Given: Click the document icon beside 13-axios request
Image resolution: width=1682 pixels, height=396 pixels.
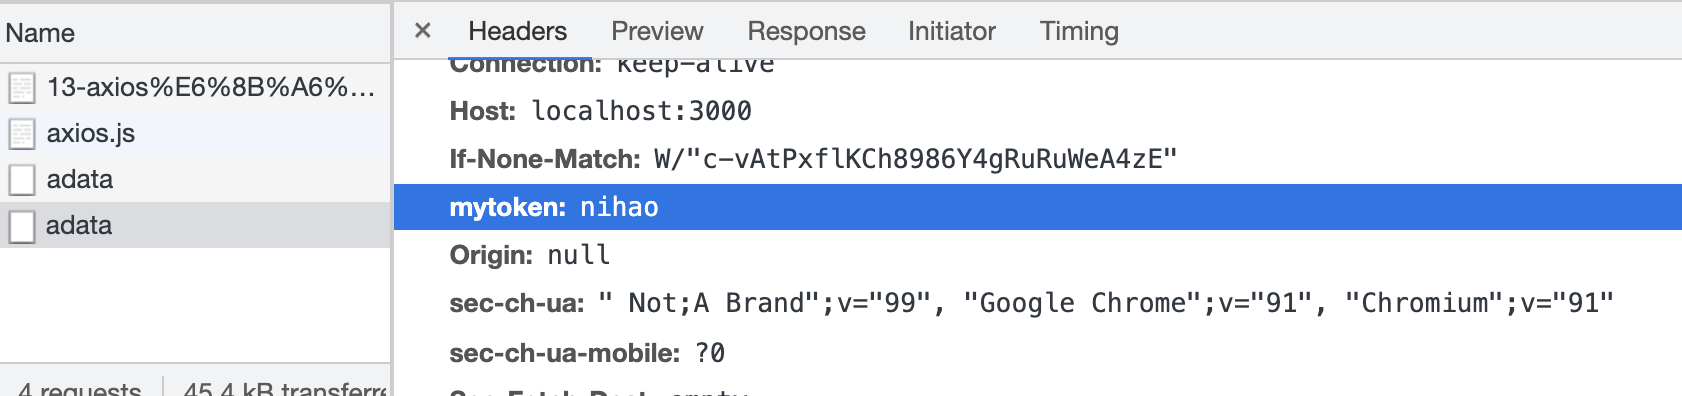Looking at the screenshot, I should tap(22, 88).
